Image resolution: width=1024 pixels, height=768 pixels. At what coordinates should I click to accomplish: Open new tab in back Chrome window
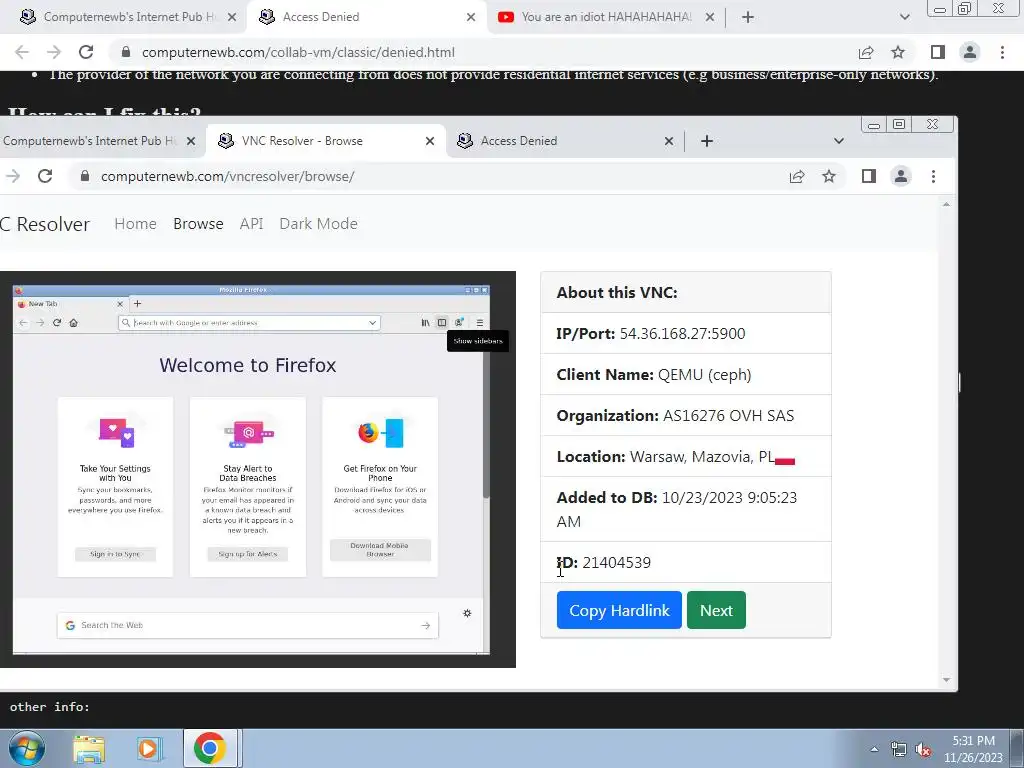(748, 17)
